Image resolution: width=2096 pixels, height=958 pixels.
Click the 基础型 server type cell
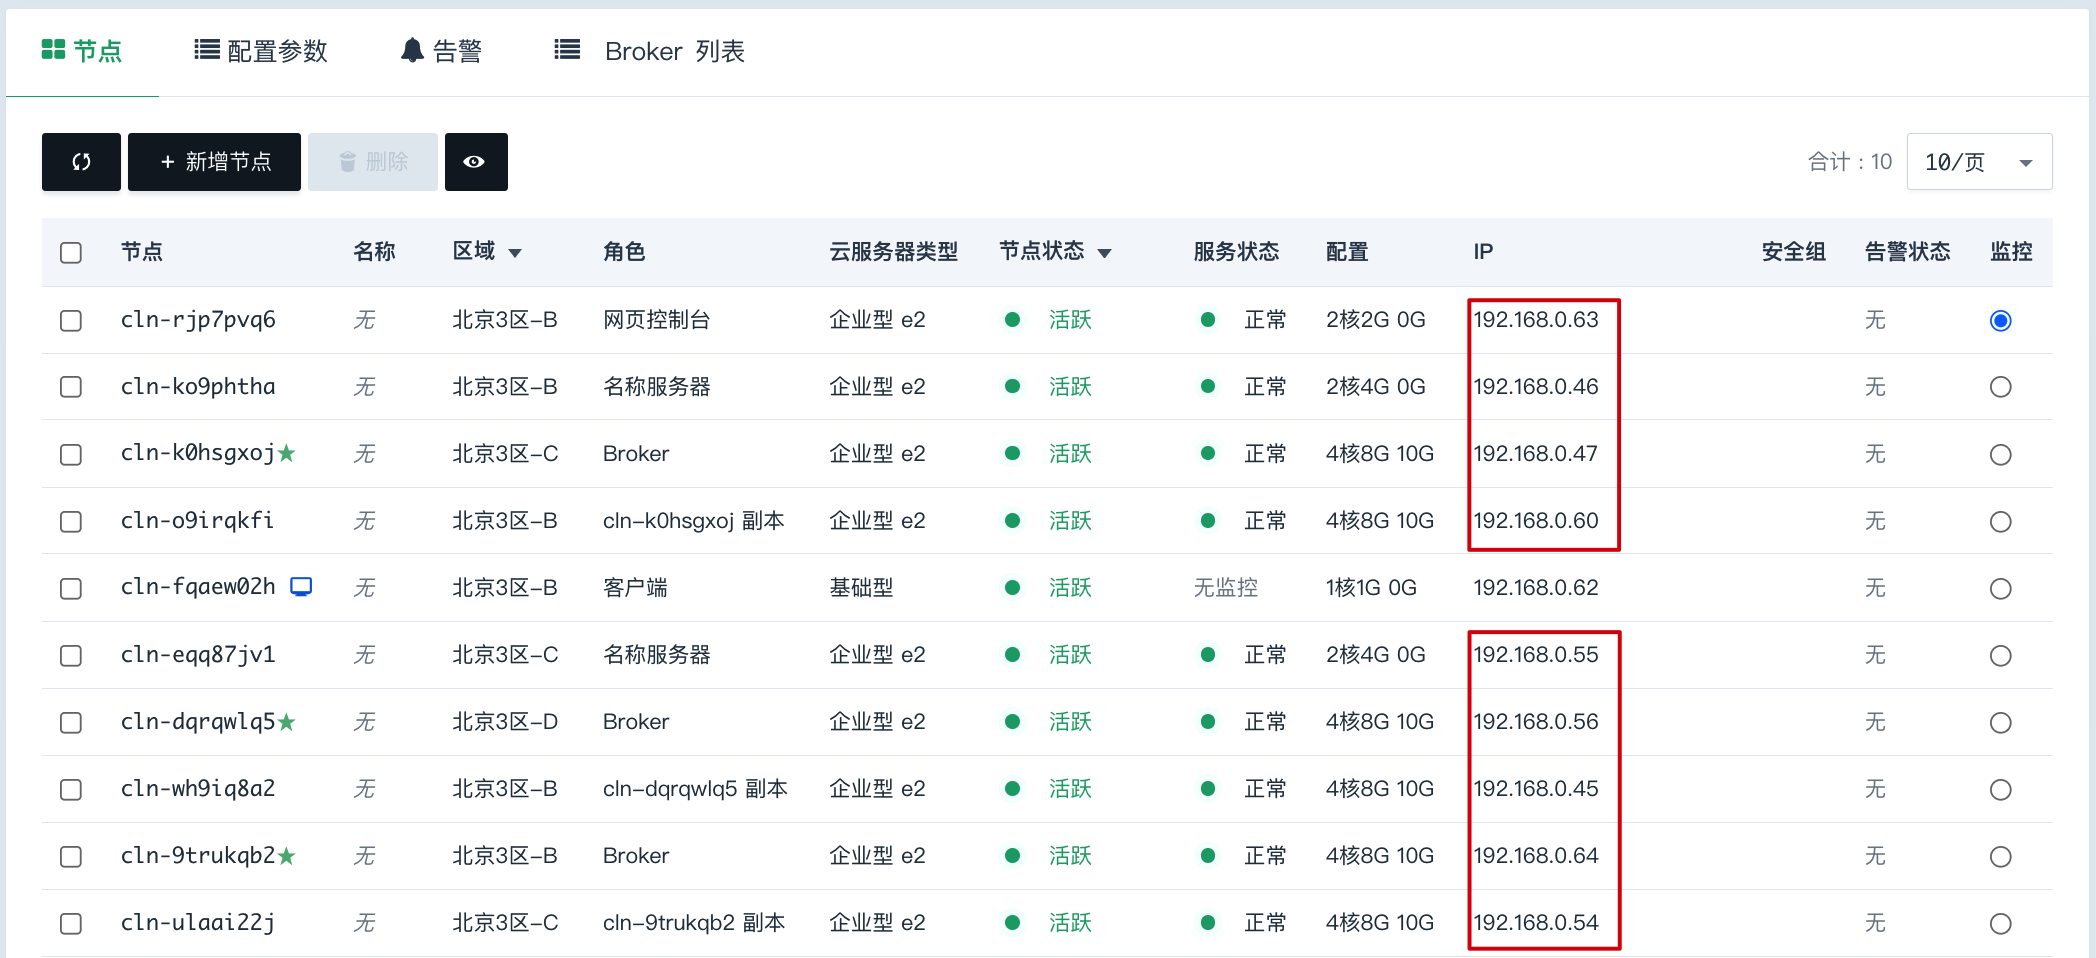click(x=861, y=588)
